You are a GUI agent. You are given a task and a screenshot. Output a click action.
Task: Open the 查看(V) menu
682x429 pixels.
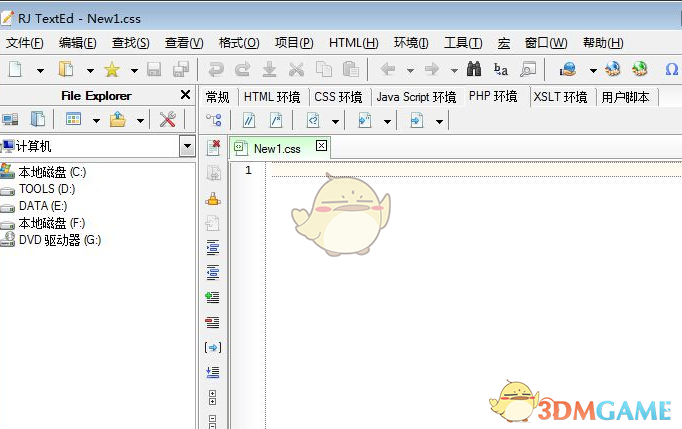(x=184, y=43)
